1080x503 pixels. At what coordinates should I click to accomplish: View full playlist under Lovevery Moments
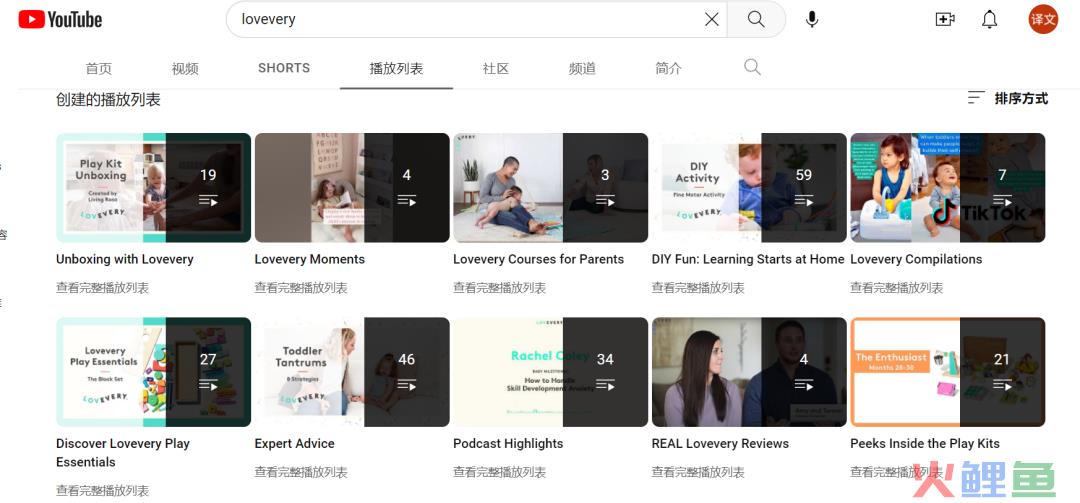click(301, 288)
